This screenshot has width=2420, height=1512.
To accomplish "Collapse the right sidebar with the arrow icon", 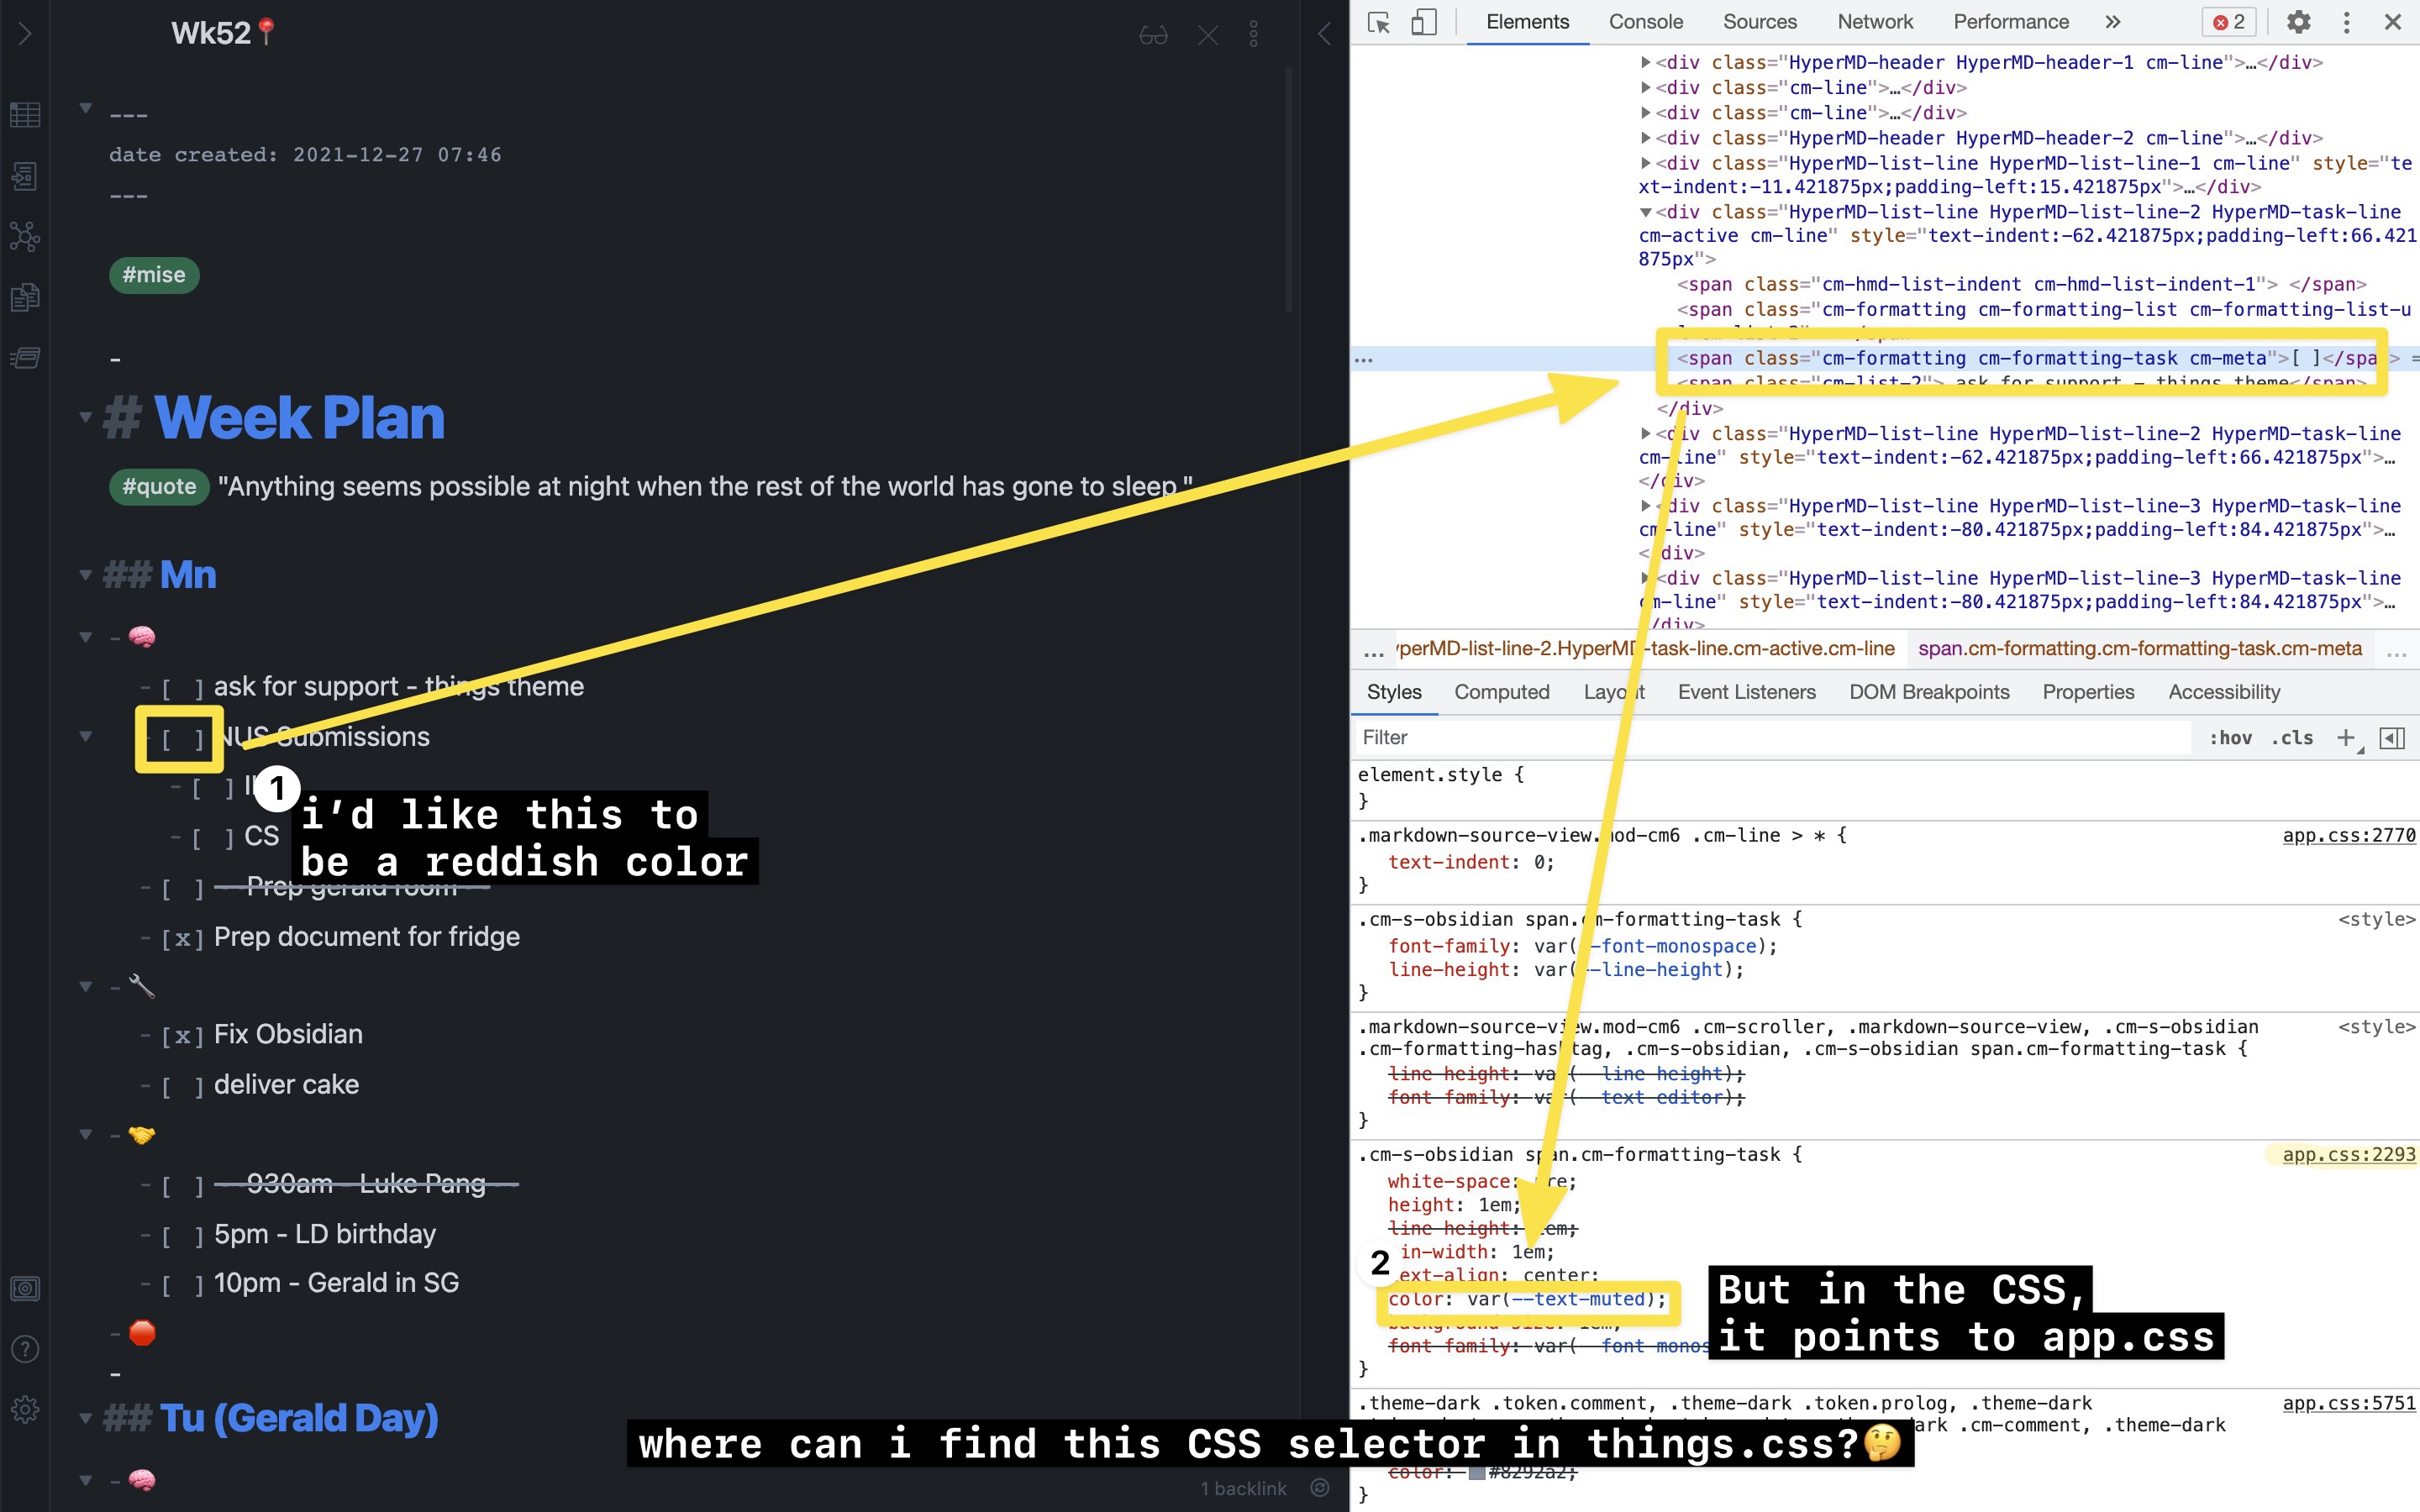I will [1324, 34].
